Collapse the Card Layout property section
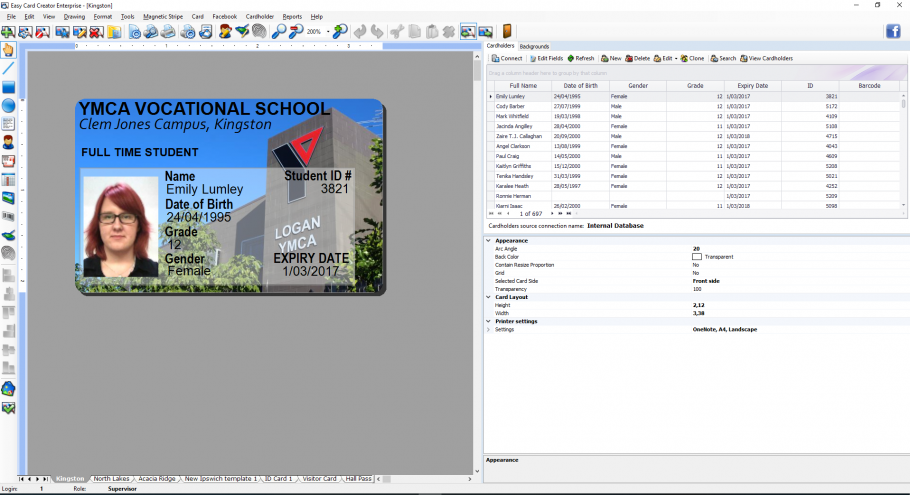The height and width of the screenshot is (495, 910). tap(489, 297)
